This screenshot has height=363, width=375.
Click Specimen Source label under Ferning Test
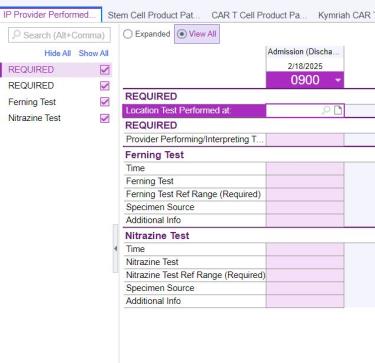(x=160, y=207)
